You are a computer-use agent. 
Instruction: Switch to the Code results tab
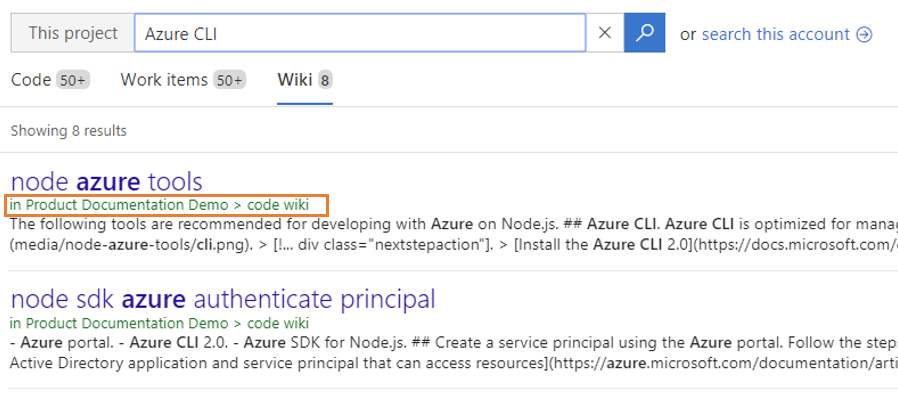[50, 80]
